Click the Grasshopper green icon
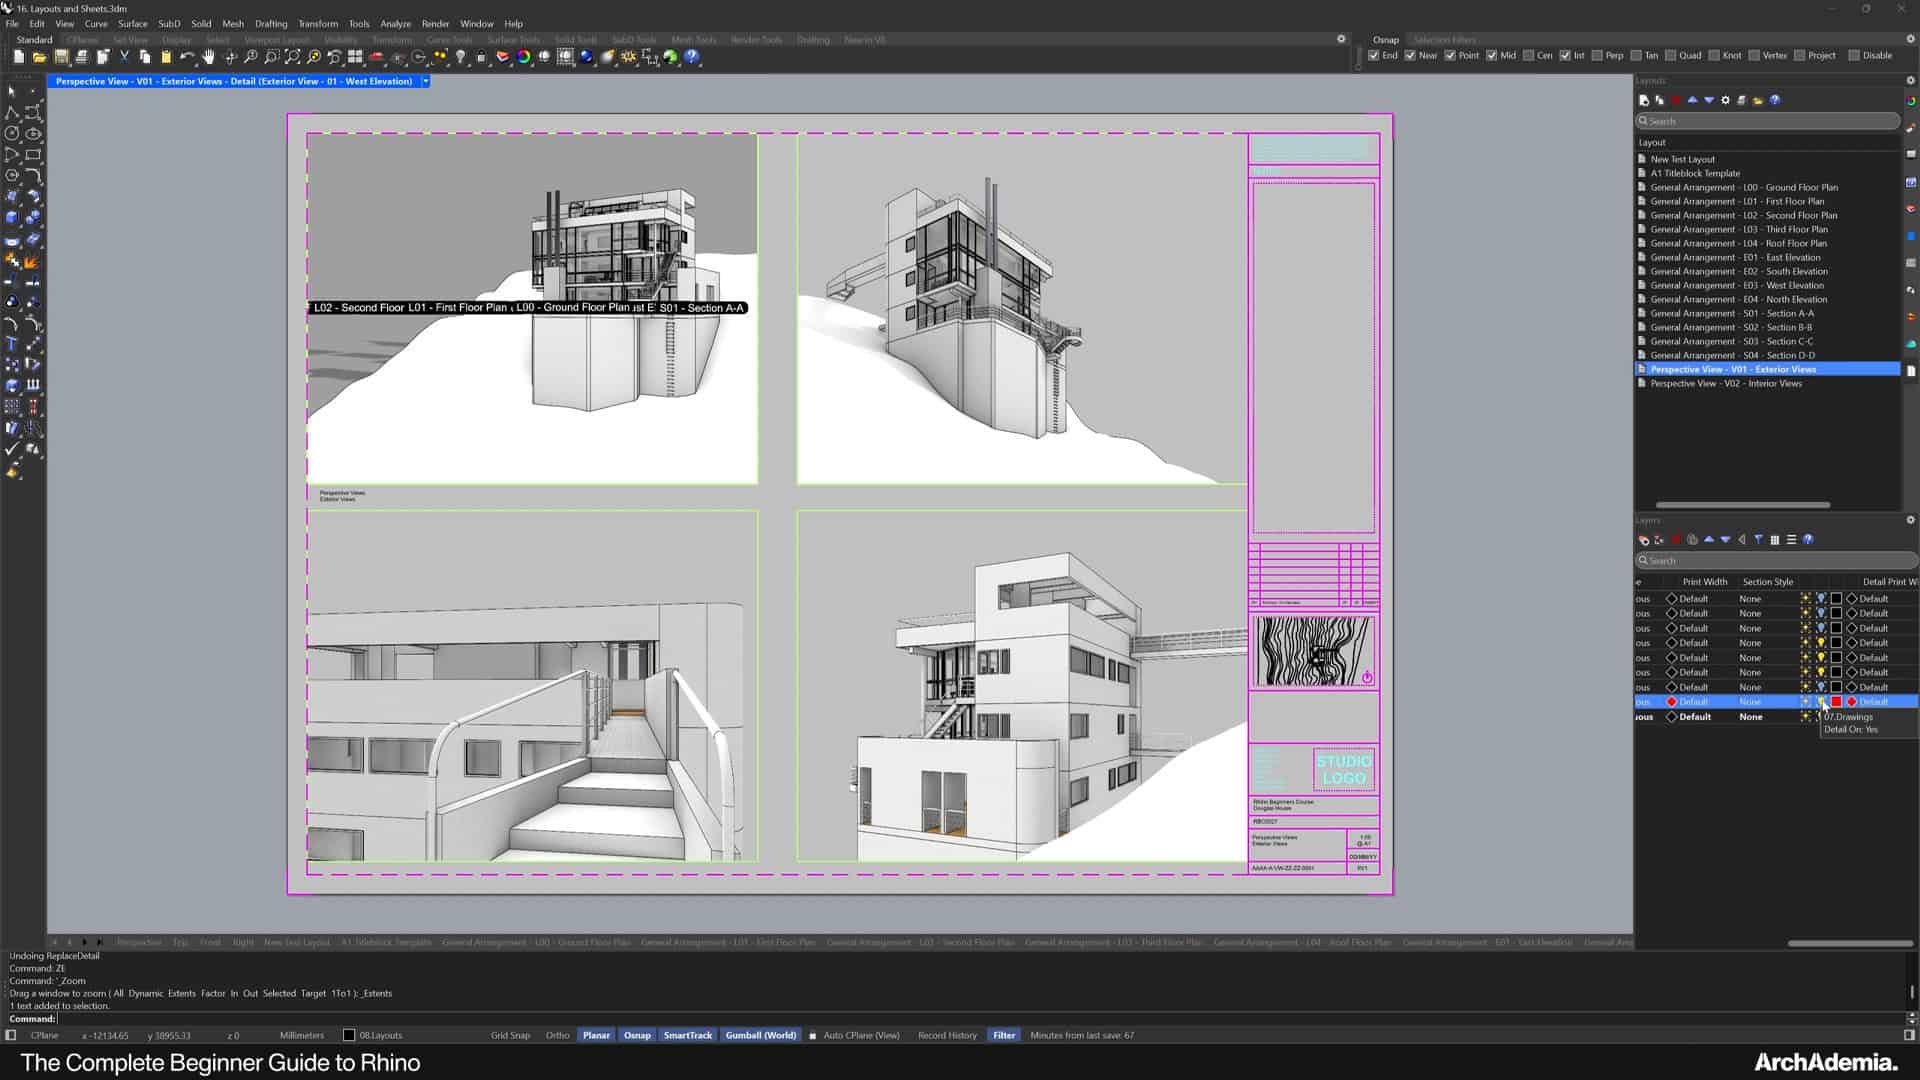The width and height of the screenshot is (1920, 1080). coord(671,57)
